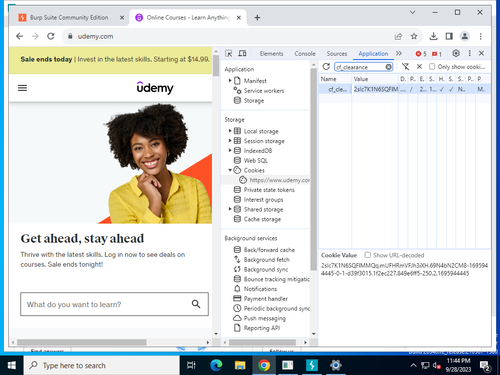The height and width of the screenshot is (375, 500).
Task: Open the Chrome tab search dropdown
Action: [x=412, y=12]
